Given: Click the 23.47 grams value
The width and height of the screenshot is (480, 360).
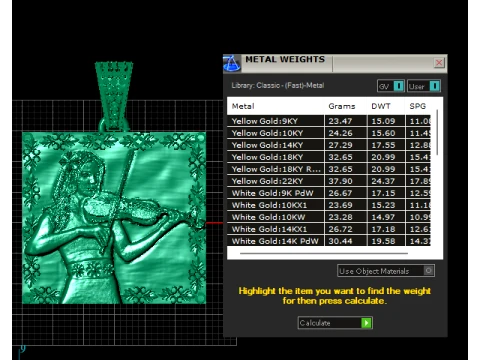Looking at the screenshot, I should point(340,121).
